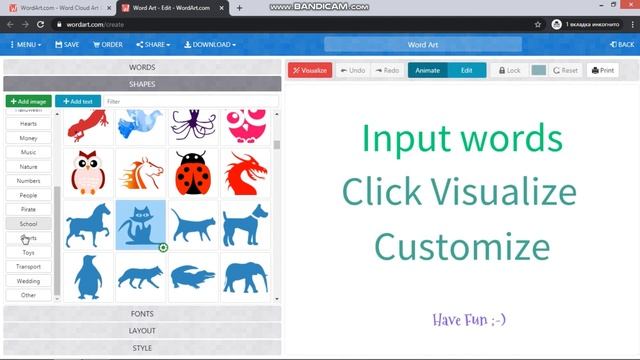Click the category list scrollbar thumb
Viewport: 640px width, 360px height.
pyautogui.click(x=57, y=241)
